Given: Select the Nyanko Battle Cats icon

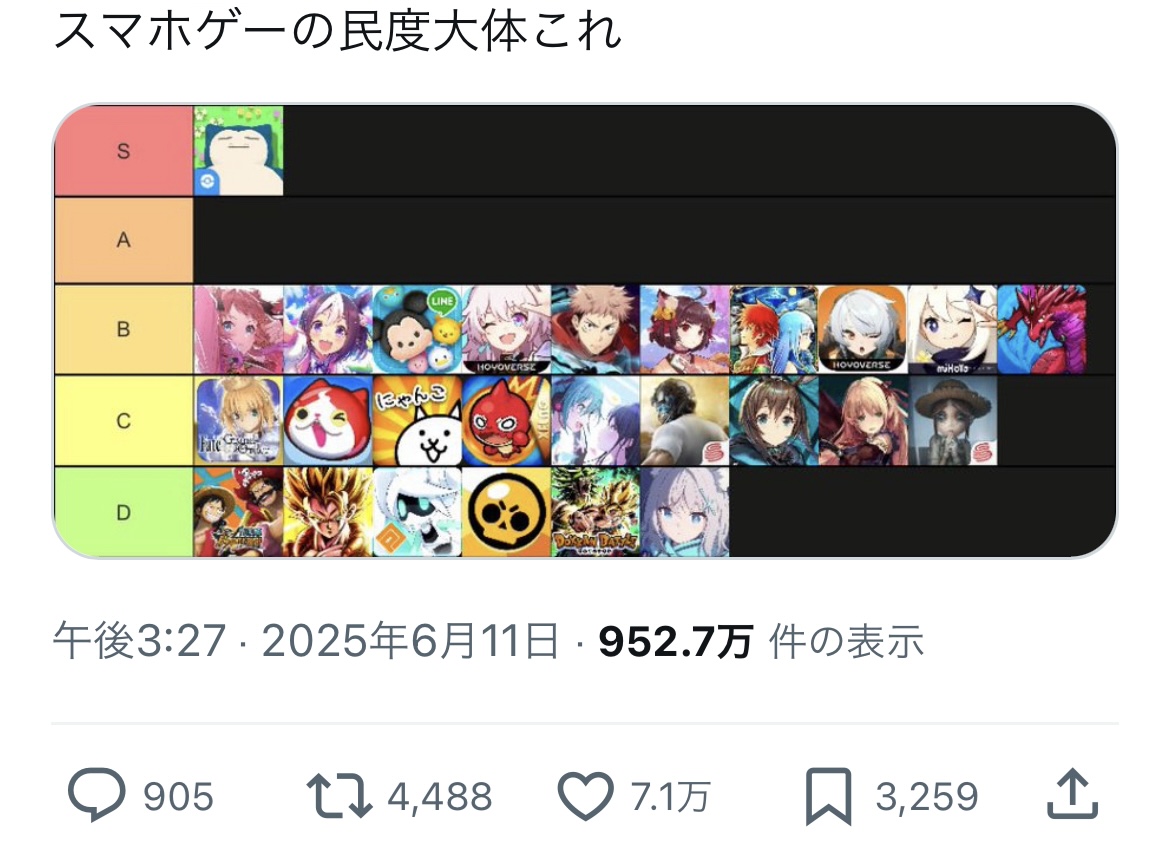Looking at the screenshot, I should click(417, 421).
